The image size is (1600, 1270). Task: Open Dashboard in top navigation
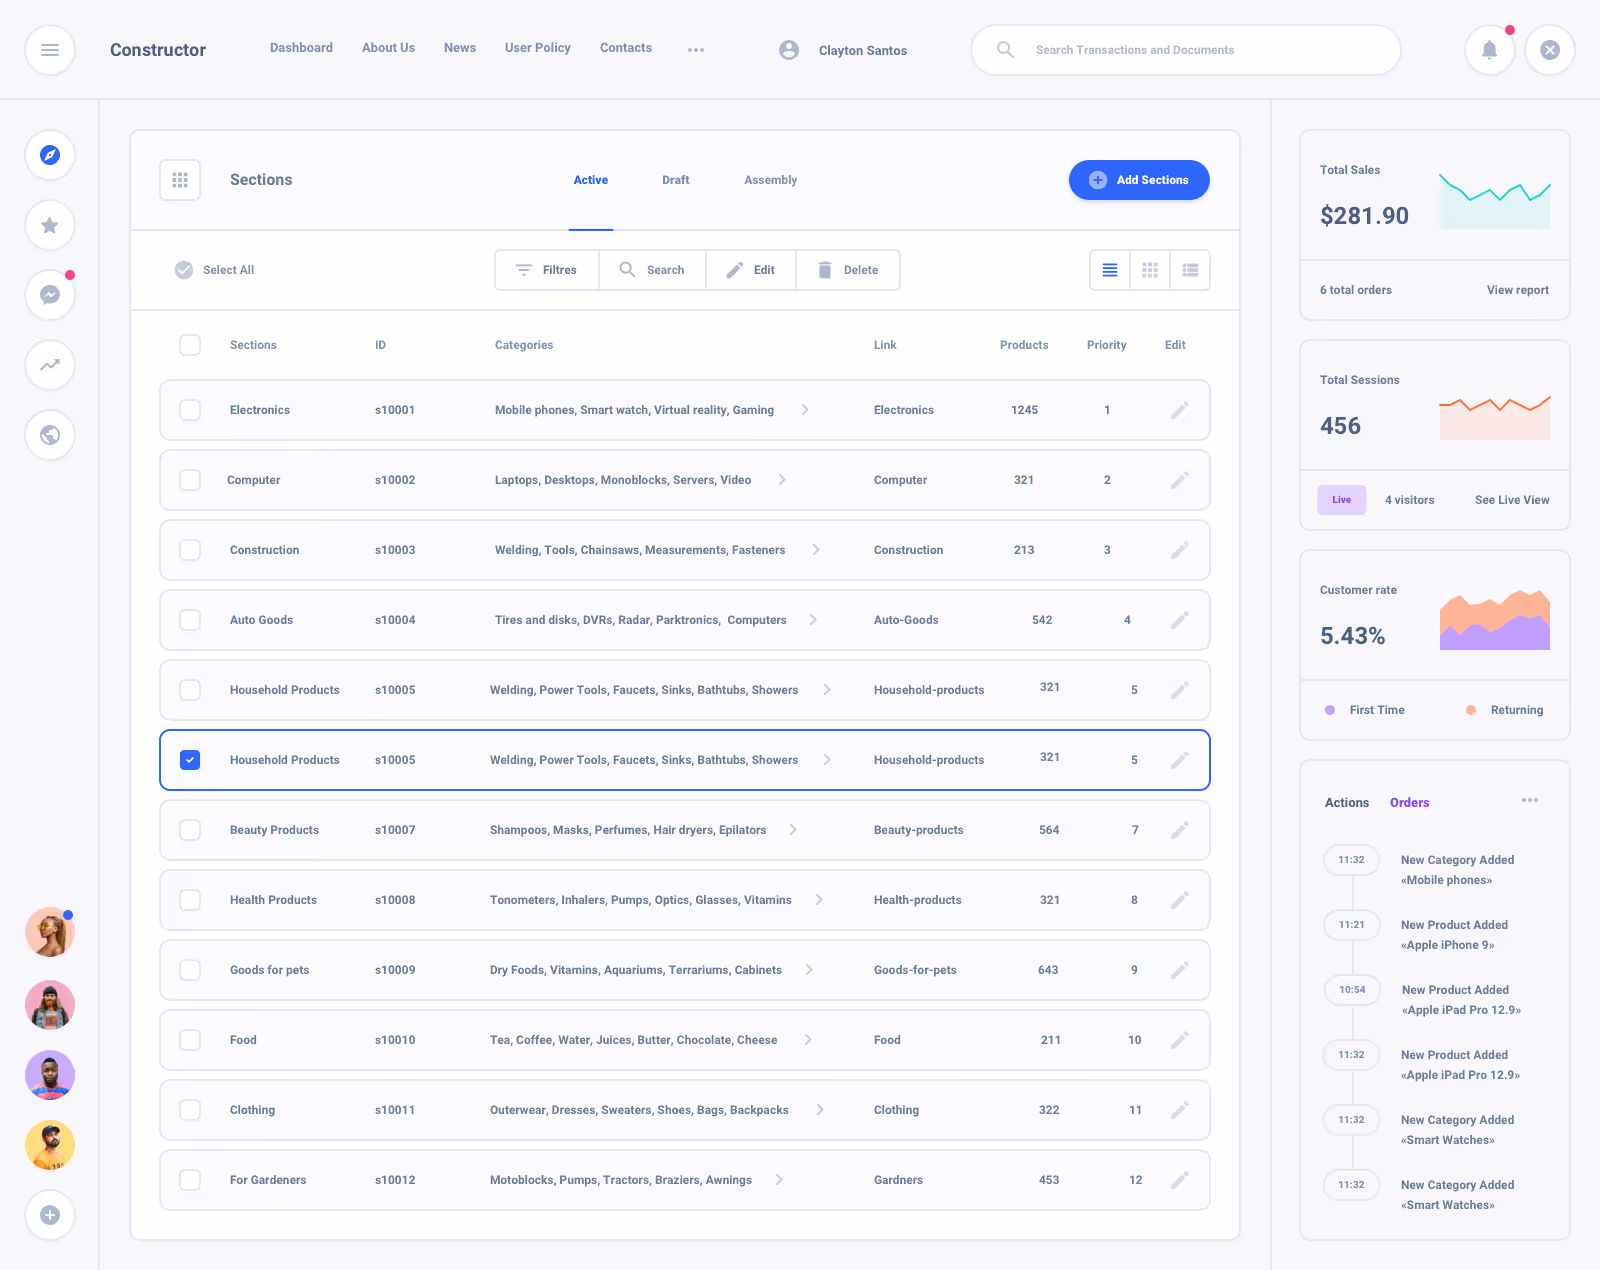[x=301, y=48]
